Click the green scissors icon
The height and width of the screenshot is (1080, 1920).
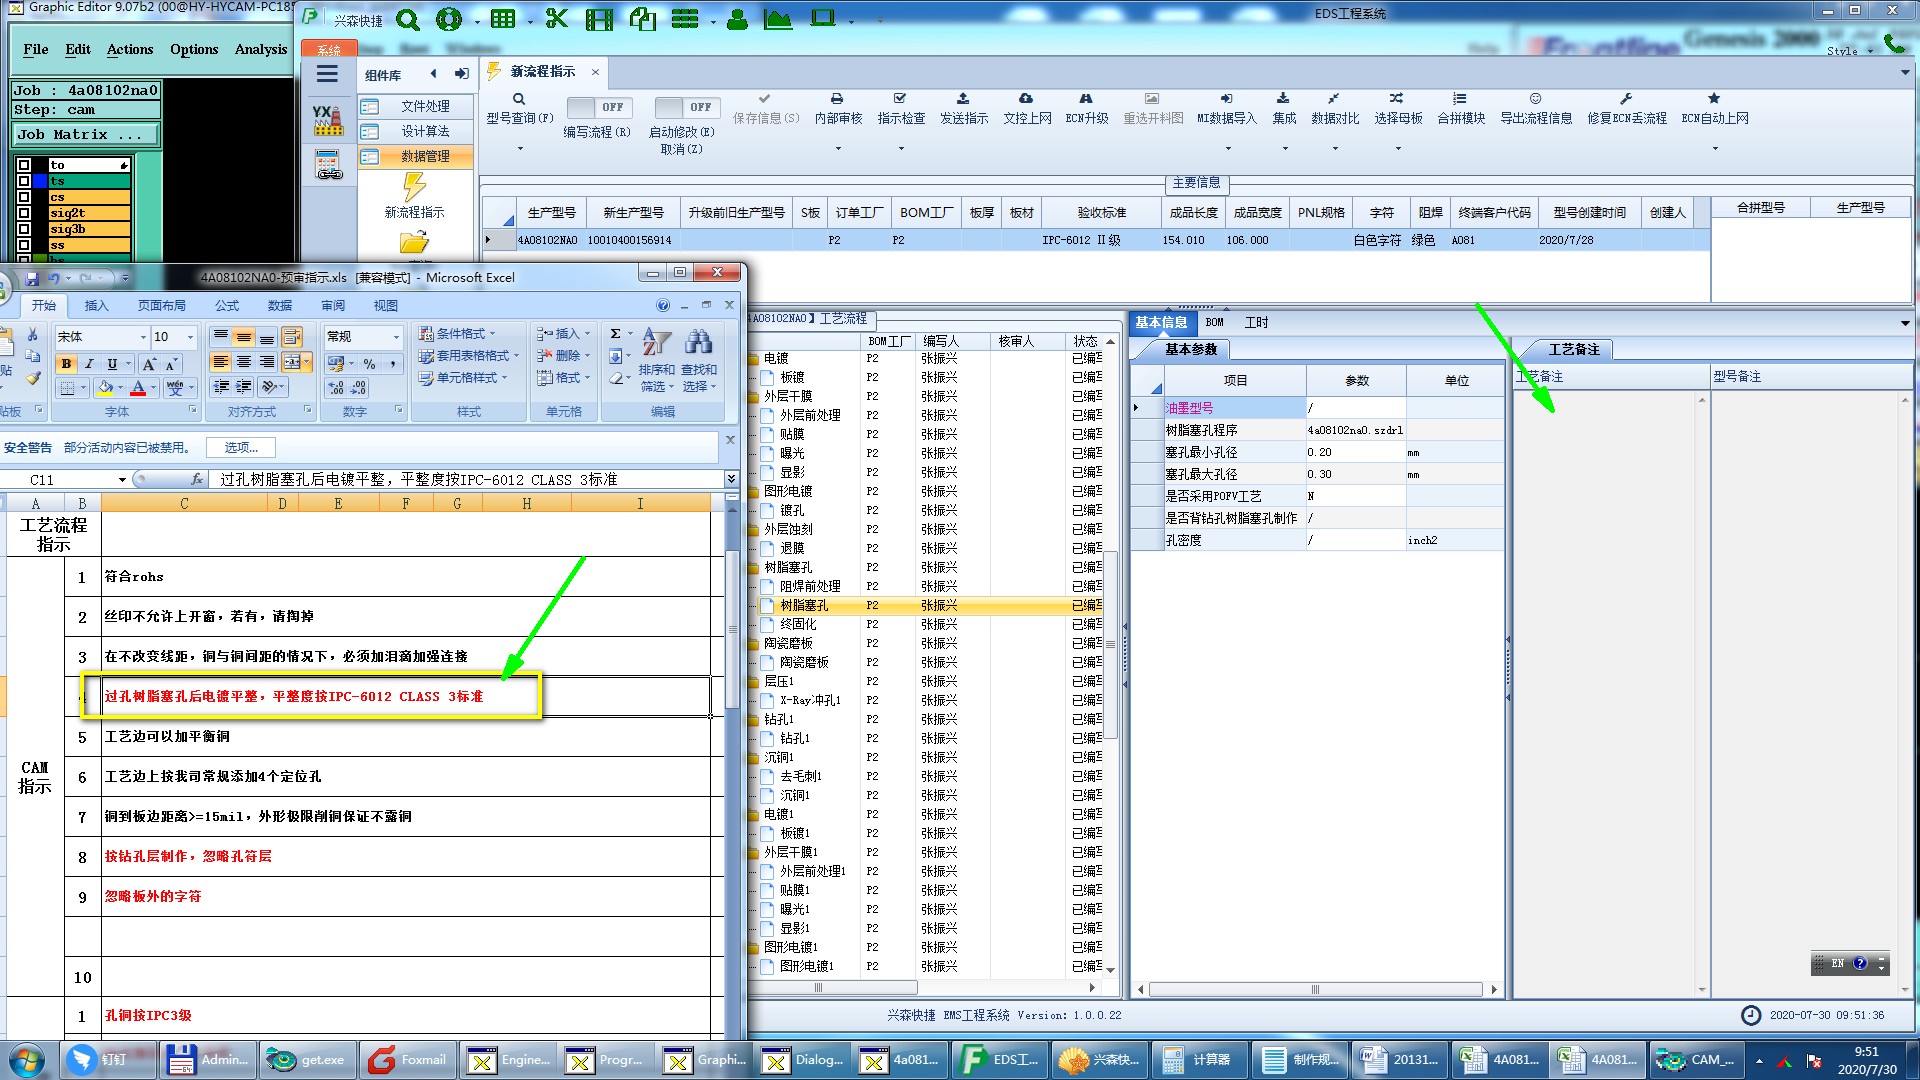point(557,19)
